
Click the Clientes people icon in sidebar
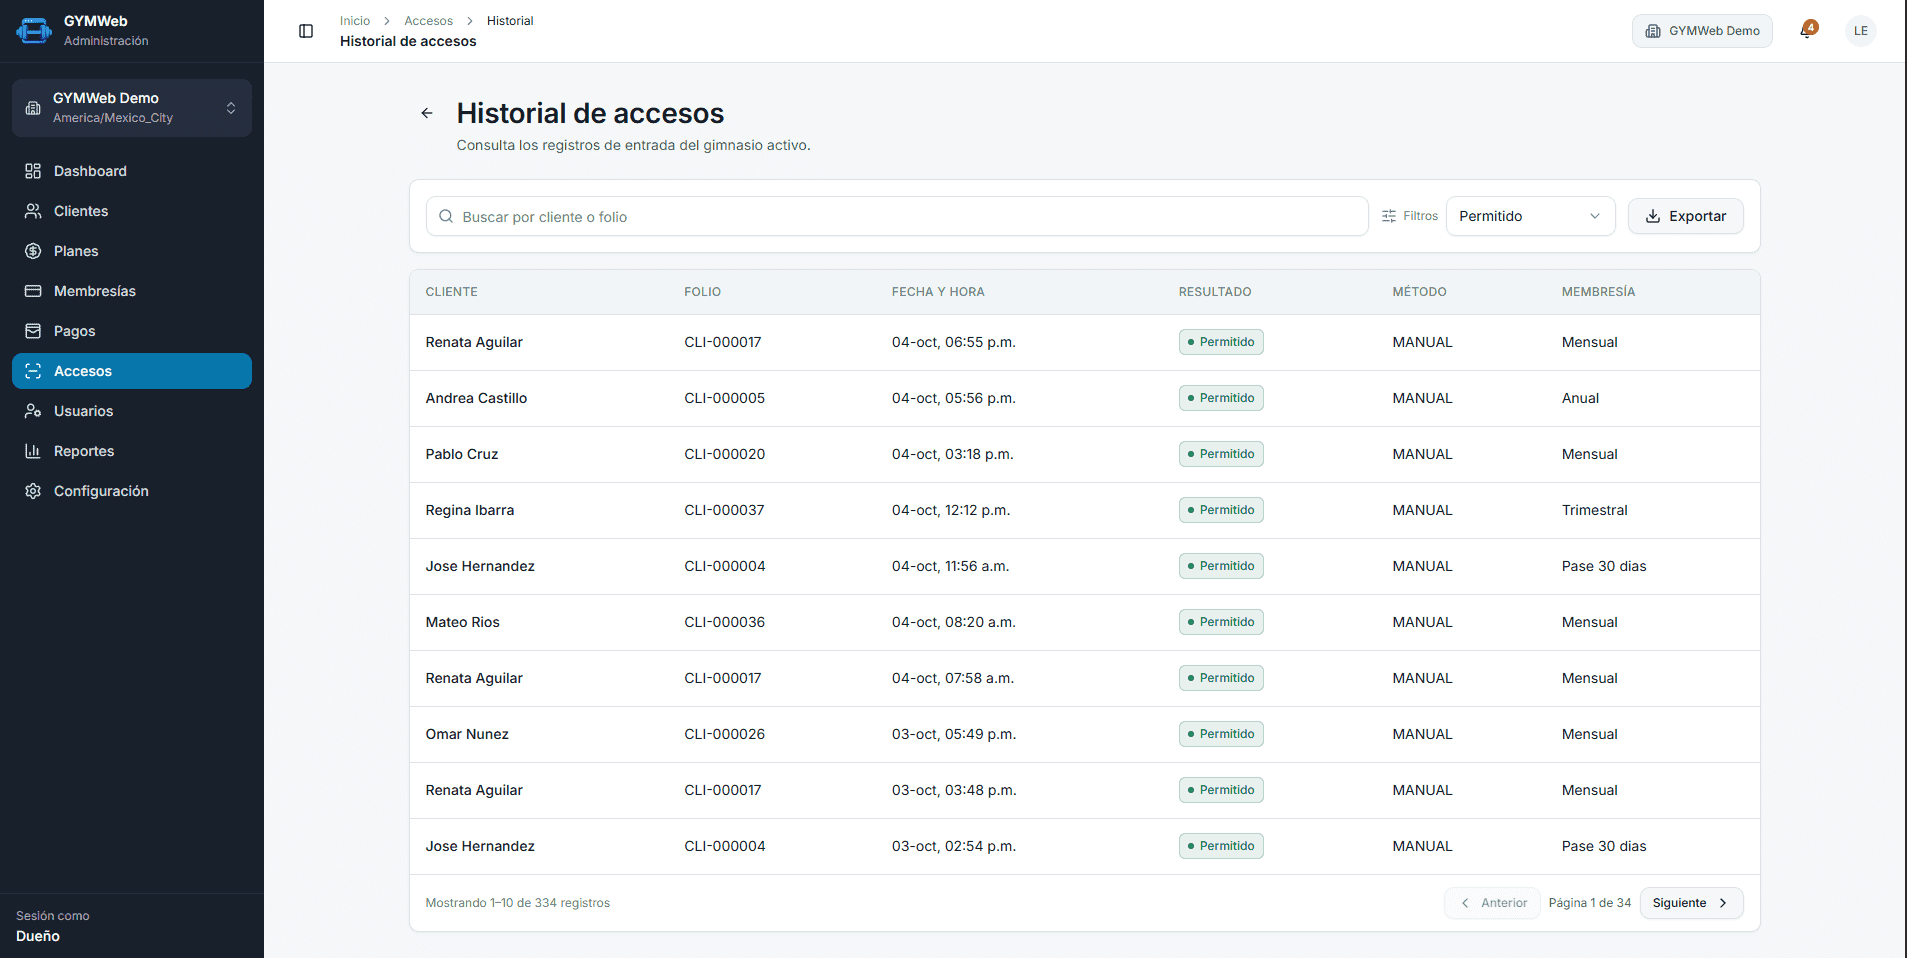click(x=33, y=211)
